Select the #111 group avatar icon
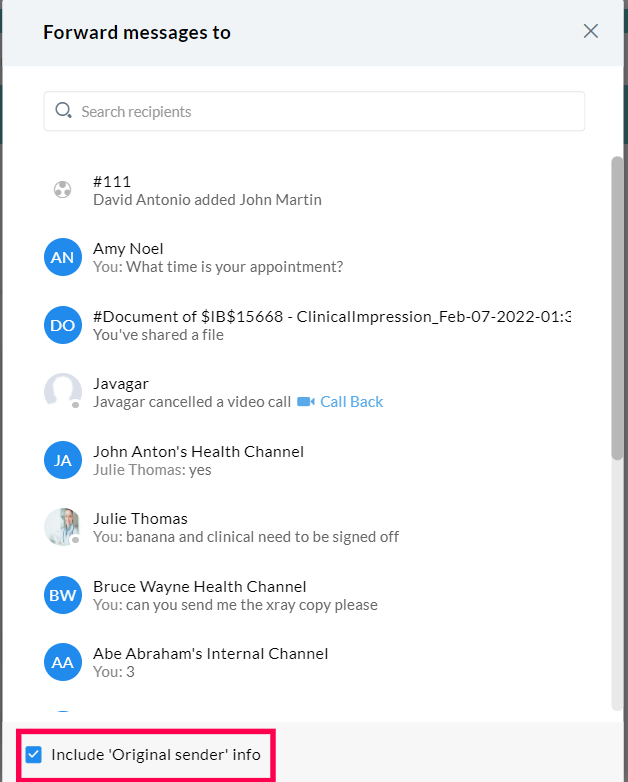The width and height of the screenshot is (628, 782). pyautogui.click(x=62, y=190)
